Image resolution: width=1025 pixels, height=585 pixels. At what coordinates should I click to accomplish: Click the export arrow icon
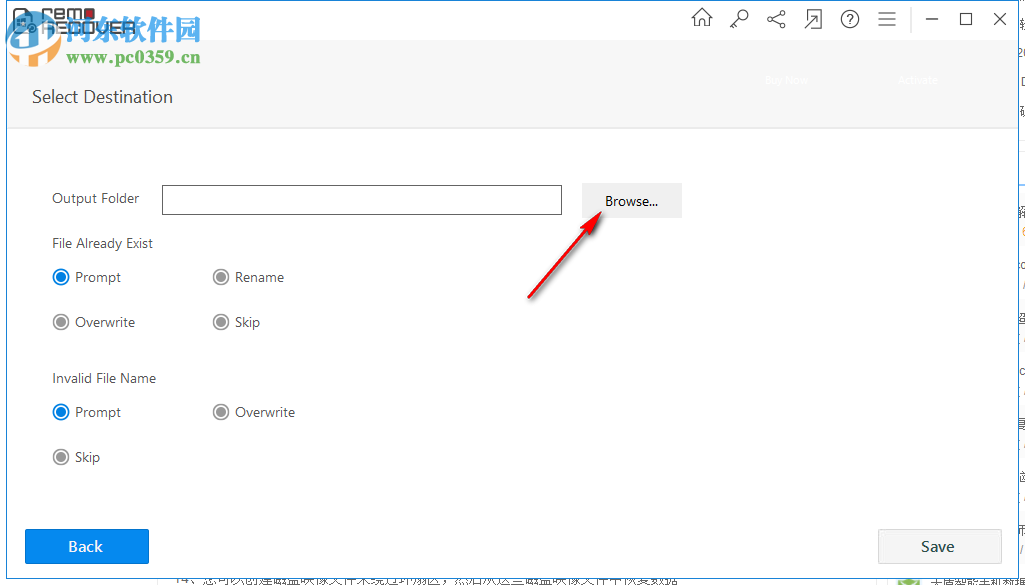(x=813, y=19)
